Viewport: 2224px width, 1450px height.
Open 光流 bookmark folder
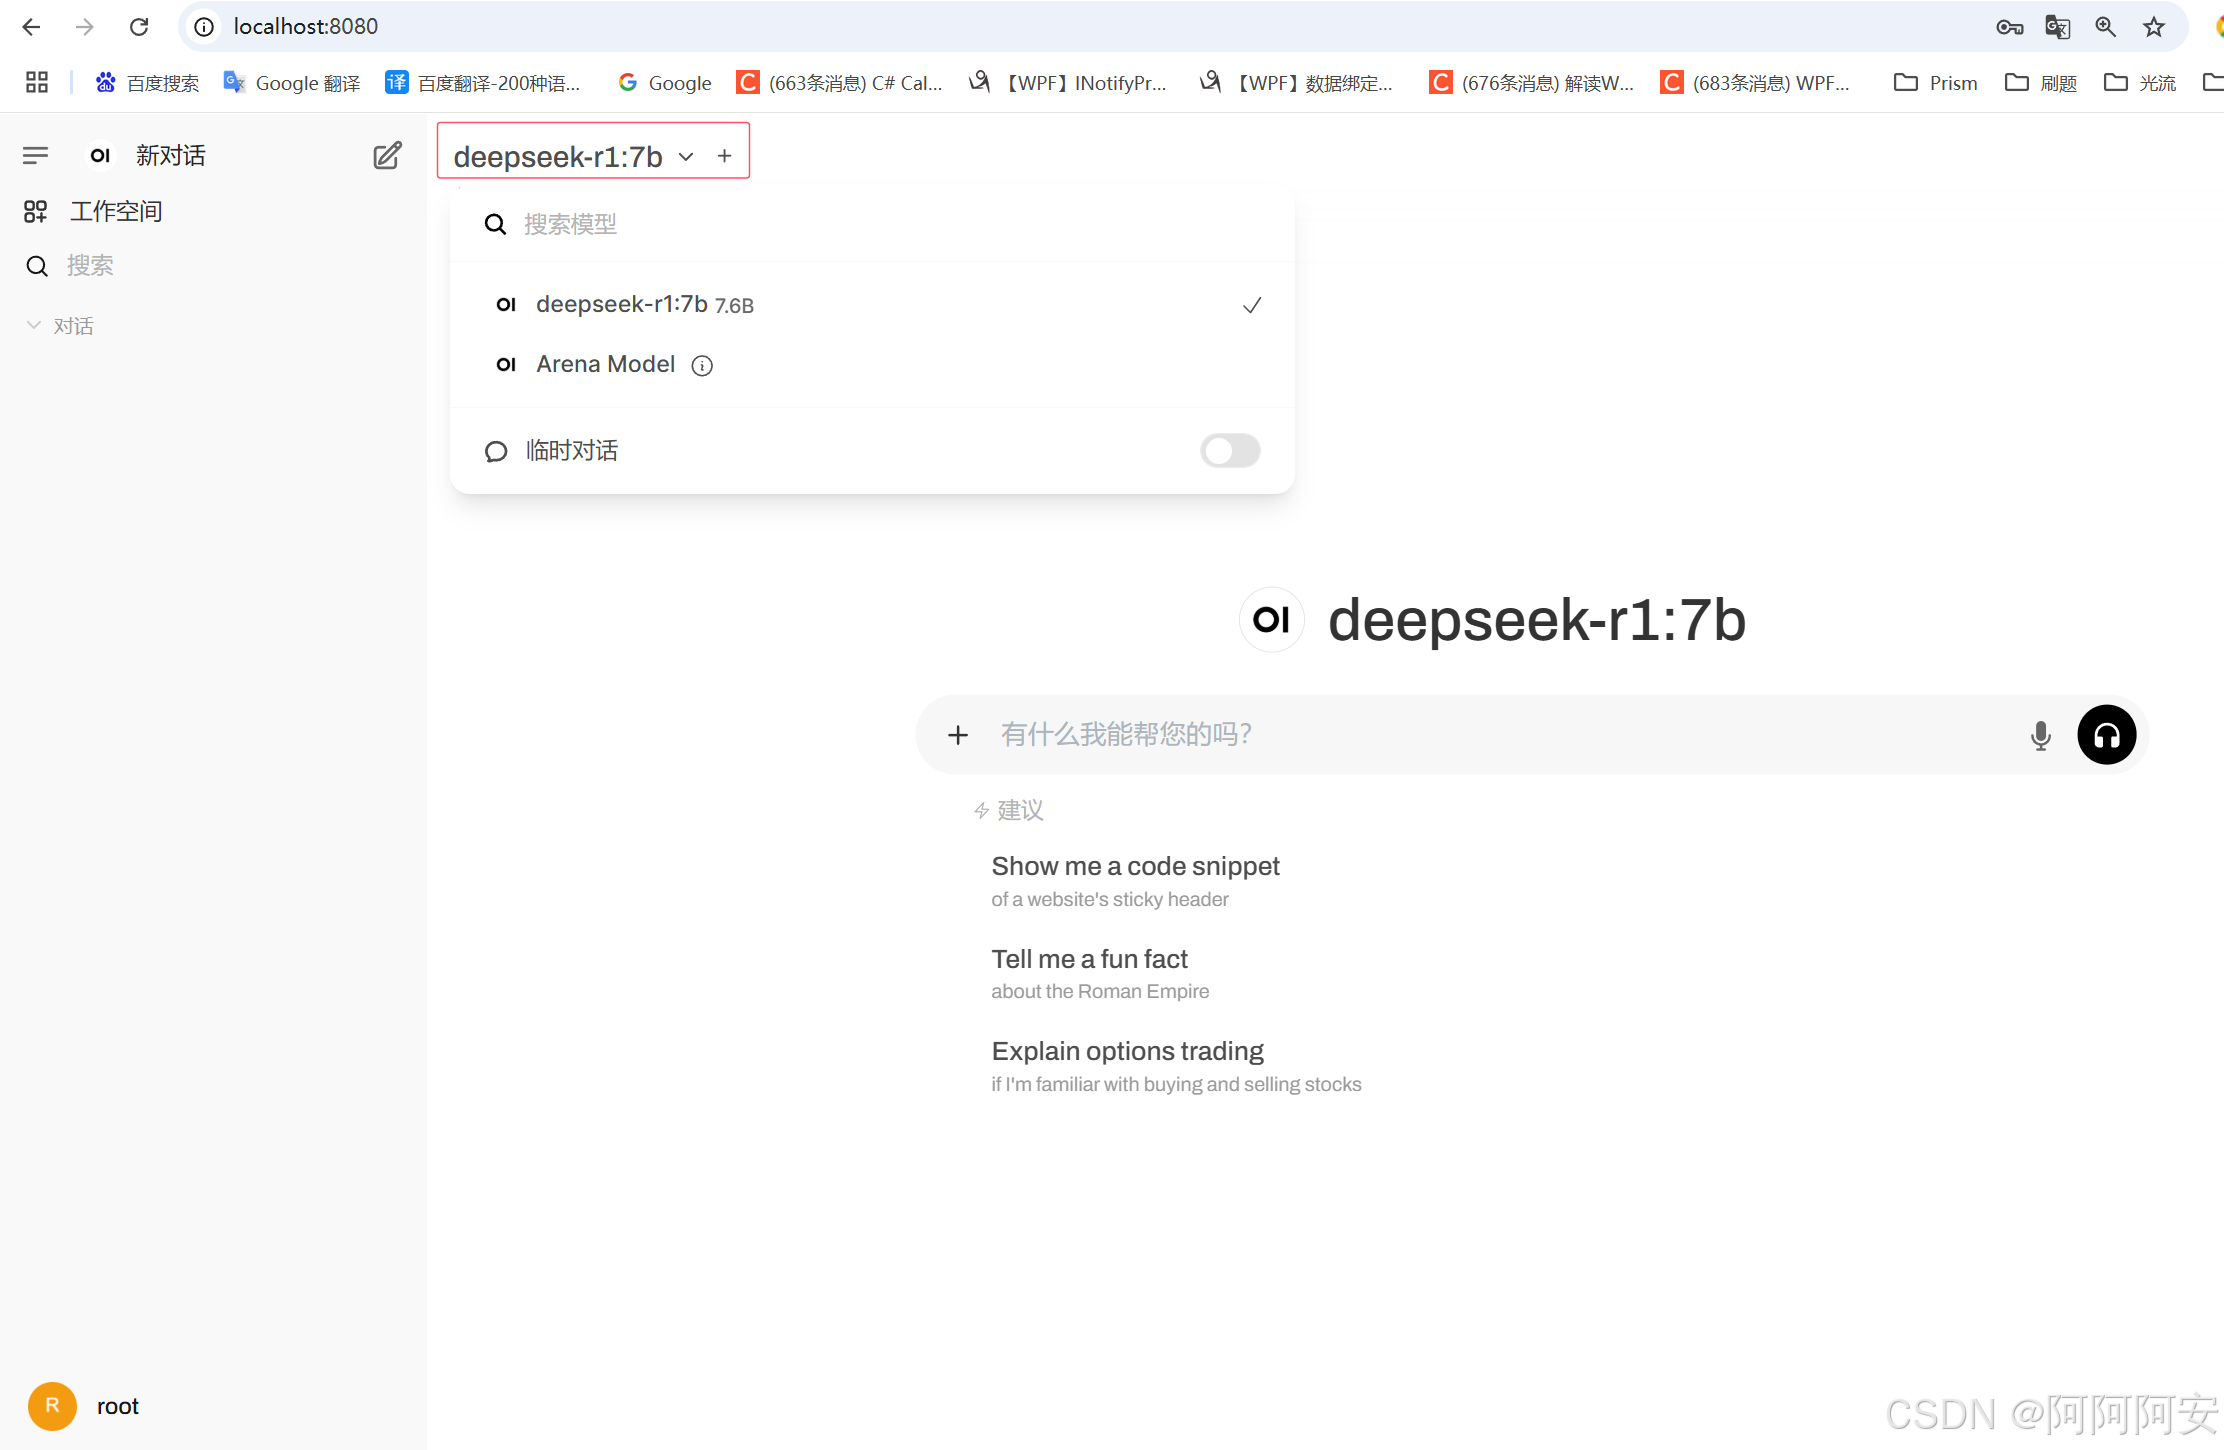click(x=2140, y=83)
